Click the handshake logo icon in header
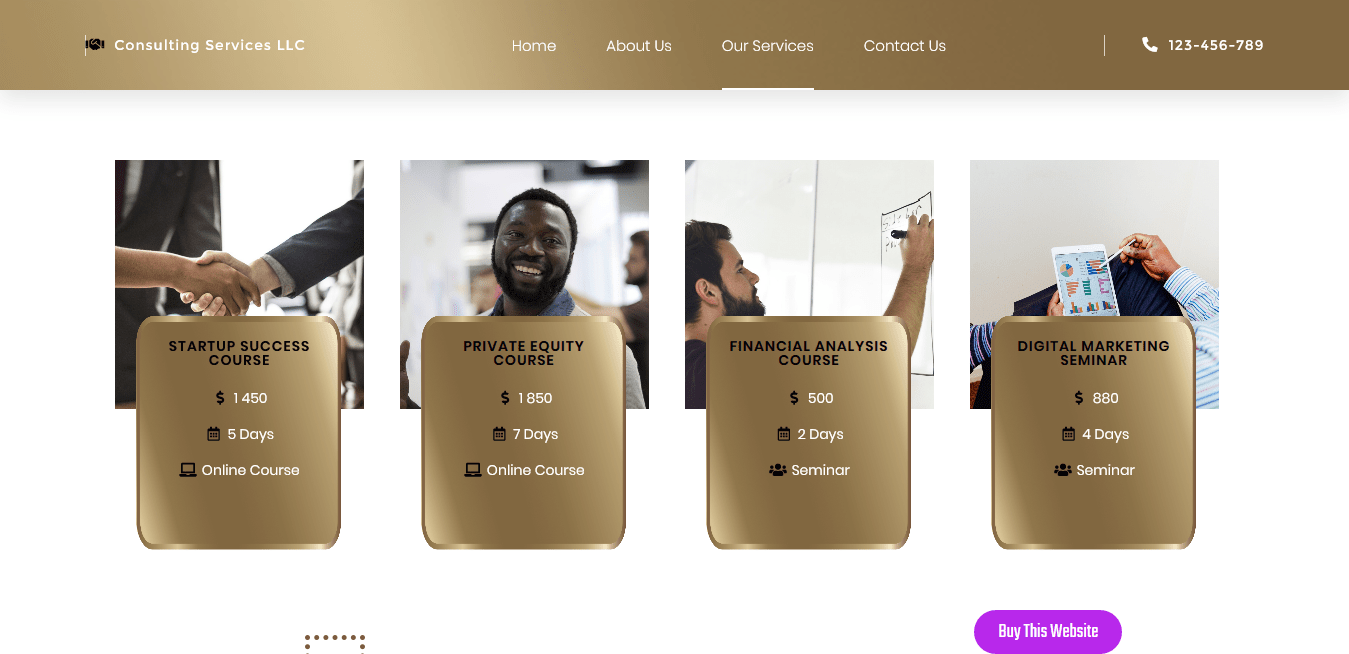Viewport: 1349px width, 654px height. (95, 45)
